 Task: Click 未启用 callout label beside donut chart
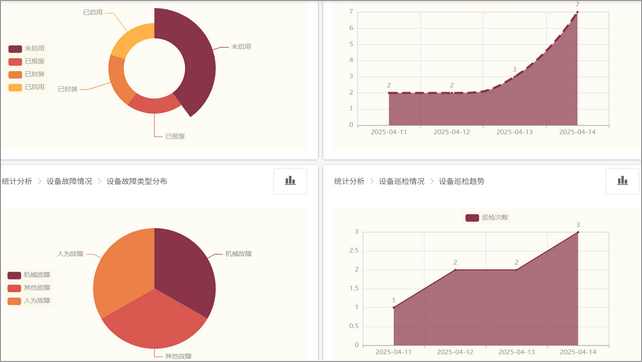[x=241, y=47]
